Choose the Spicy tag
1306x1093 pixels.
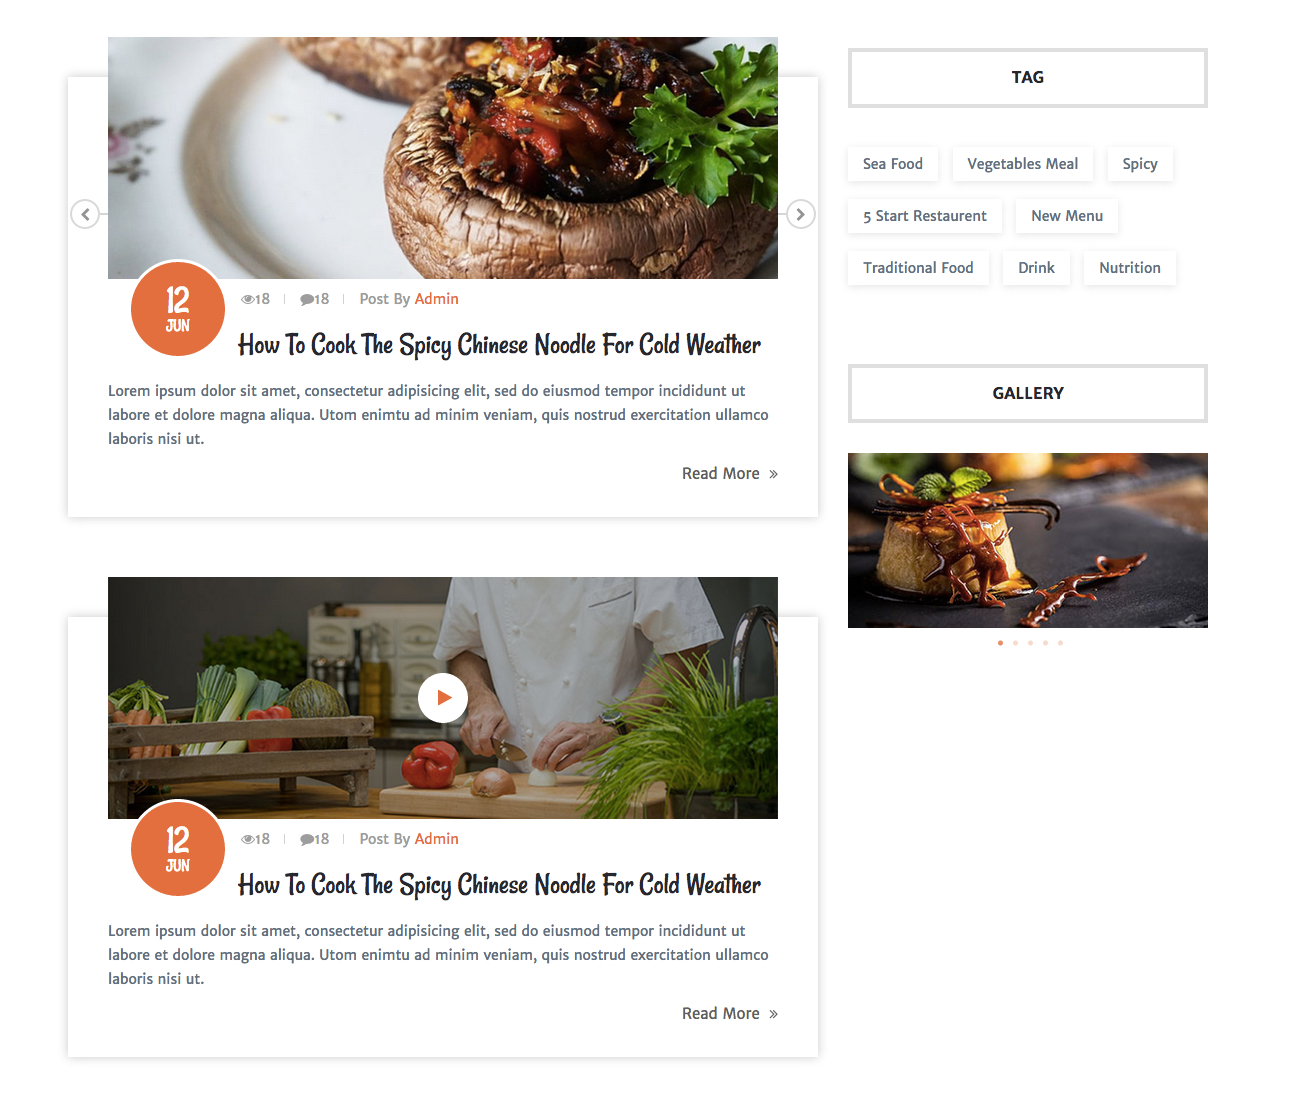[1140, 164]
